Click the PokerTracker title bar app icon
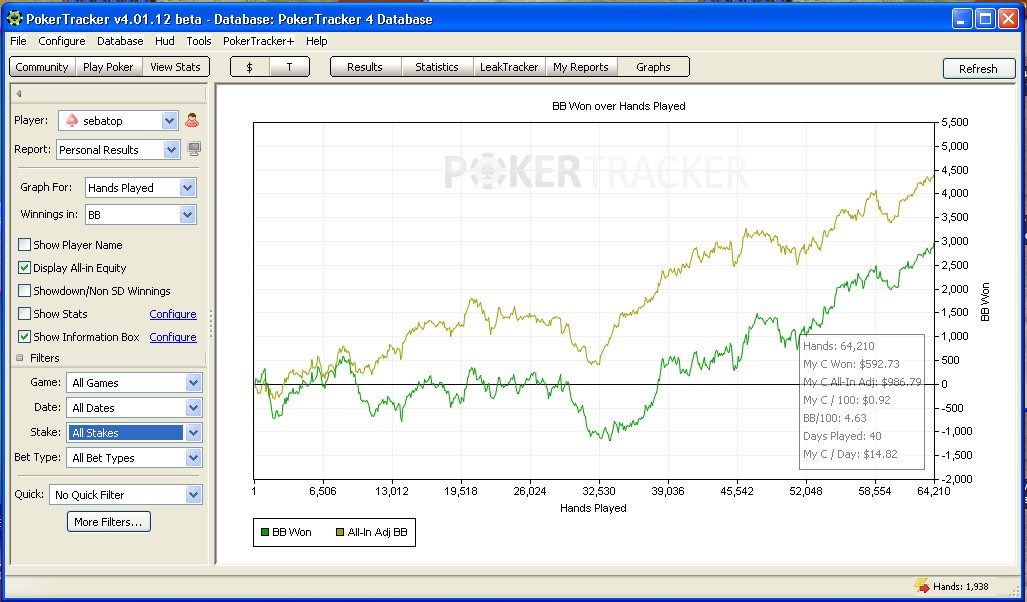 pos(14,18)
